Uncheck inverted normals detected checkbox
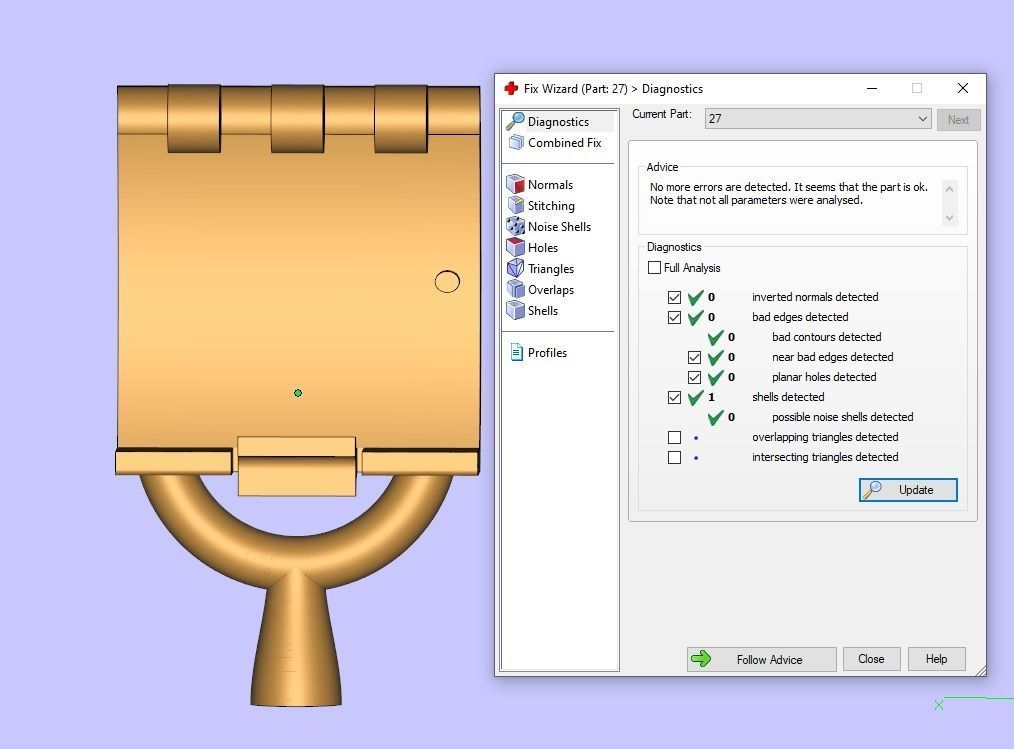Image resolution: width=1014 pixels, height=749 pixels. coord(674,298)
